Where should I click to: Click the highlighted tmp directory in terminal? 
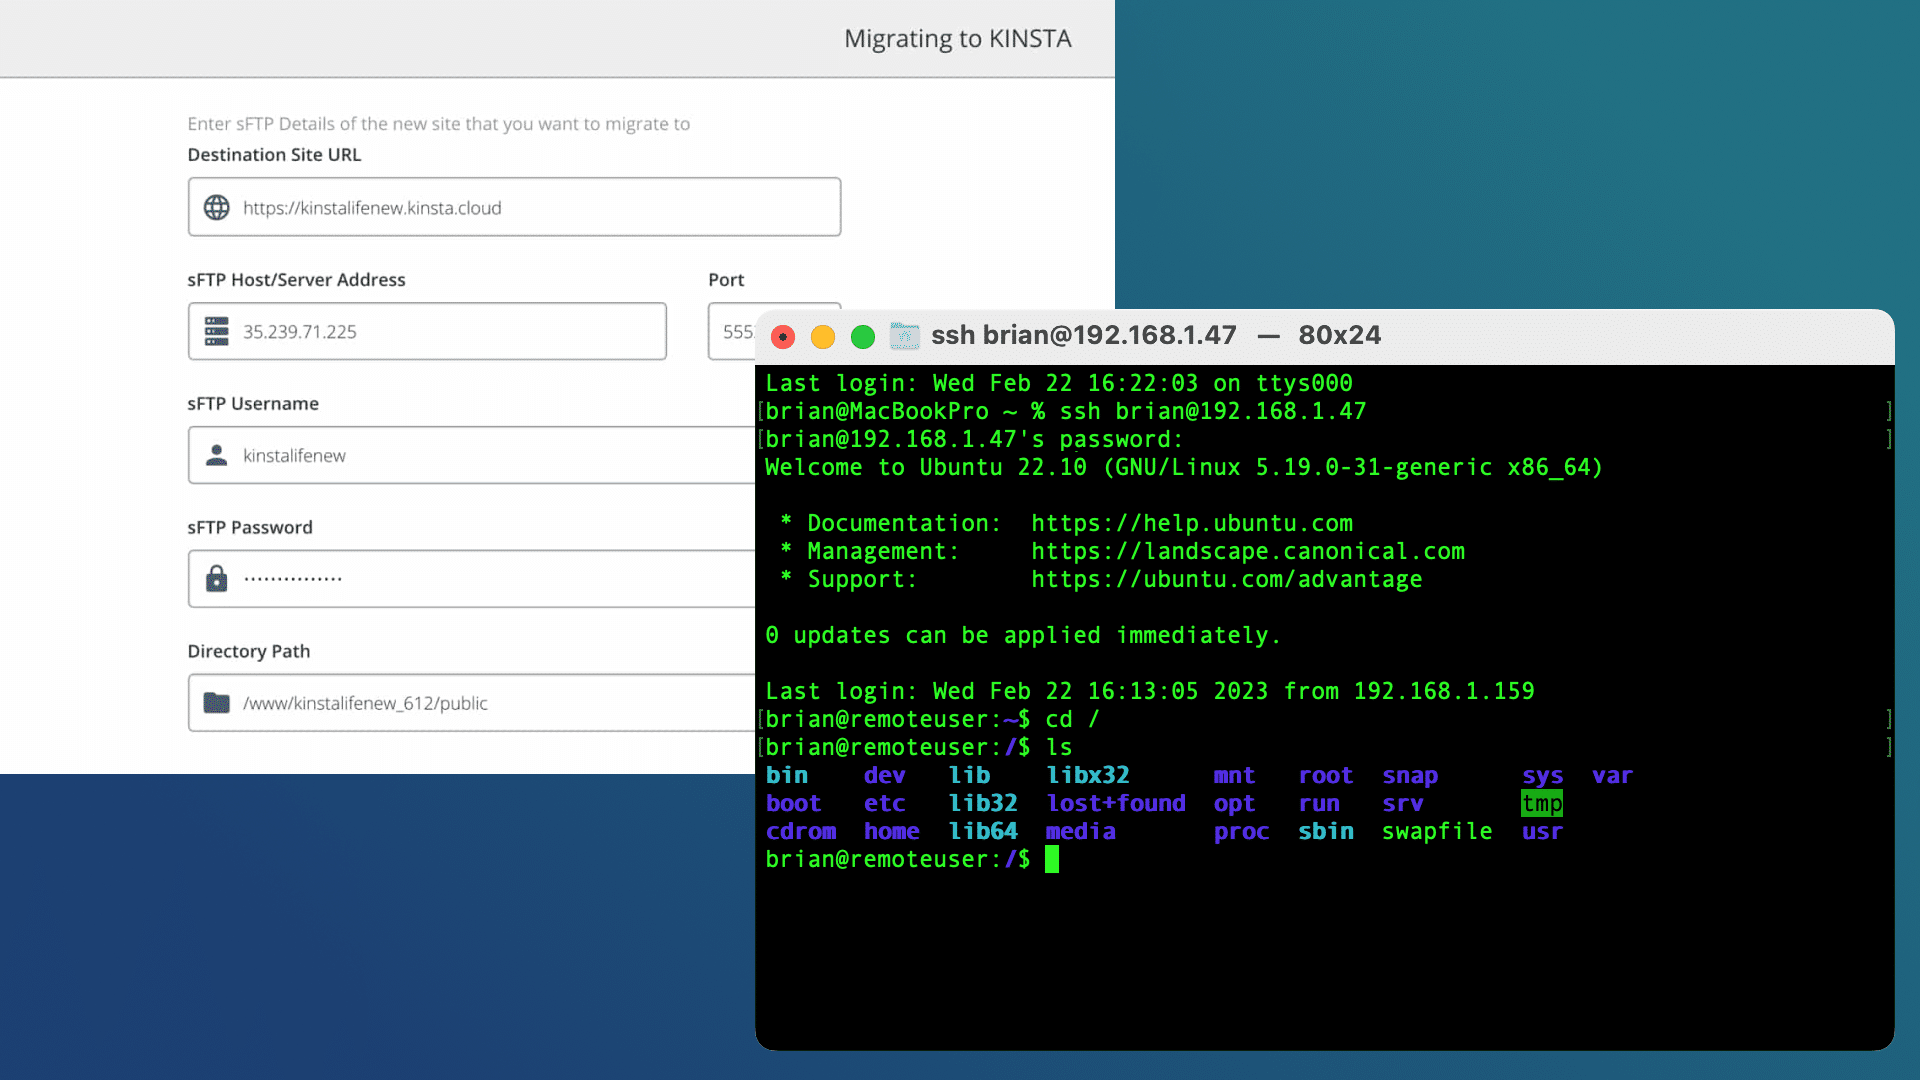point(1541,803)
